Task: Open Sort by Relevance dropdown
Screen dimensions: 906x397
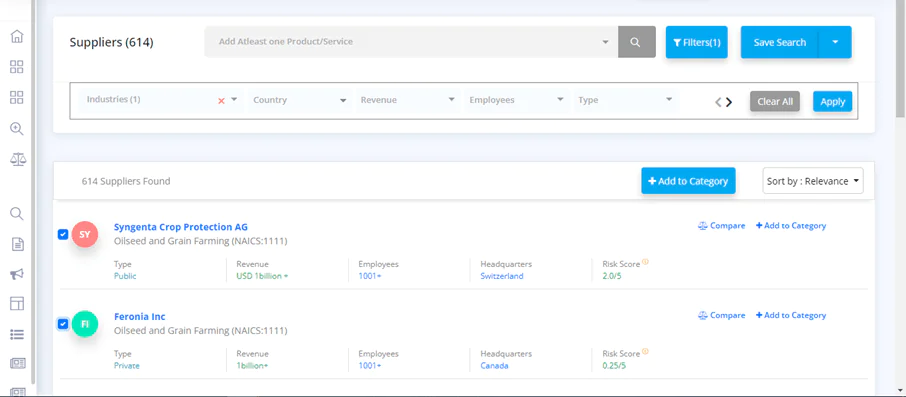Action: (x=813, y=181)
